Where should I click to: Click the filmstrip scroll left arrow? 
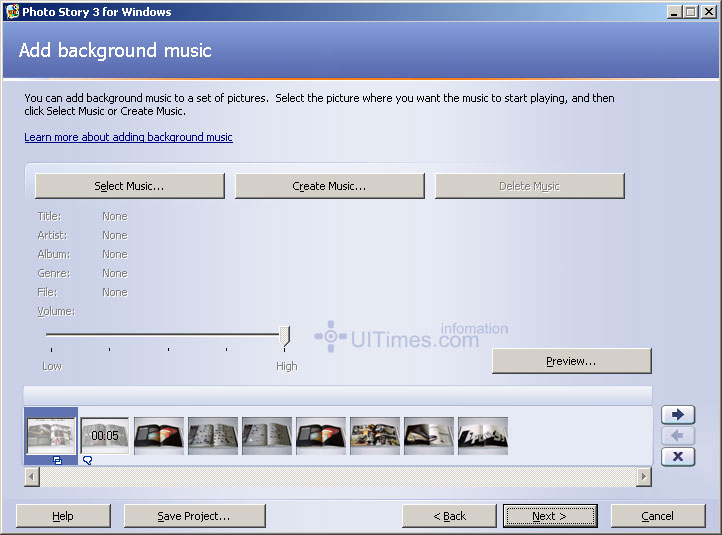tap(32, 477)
